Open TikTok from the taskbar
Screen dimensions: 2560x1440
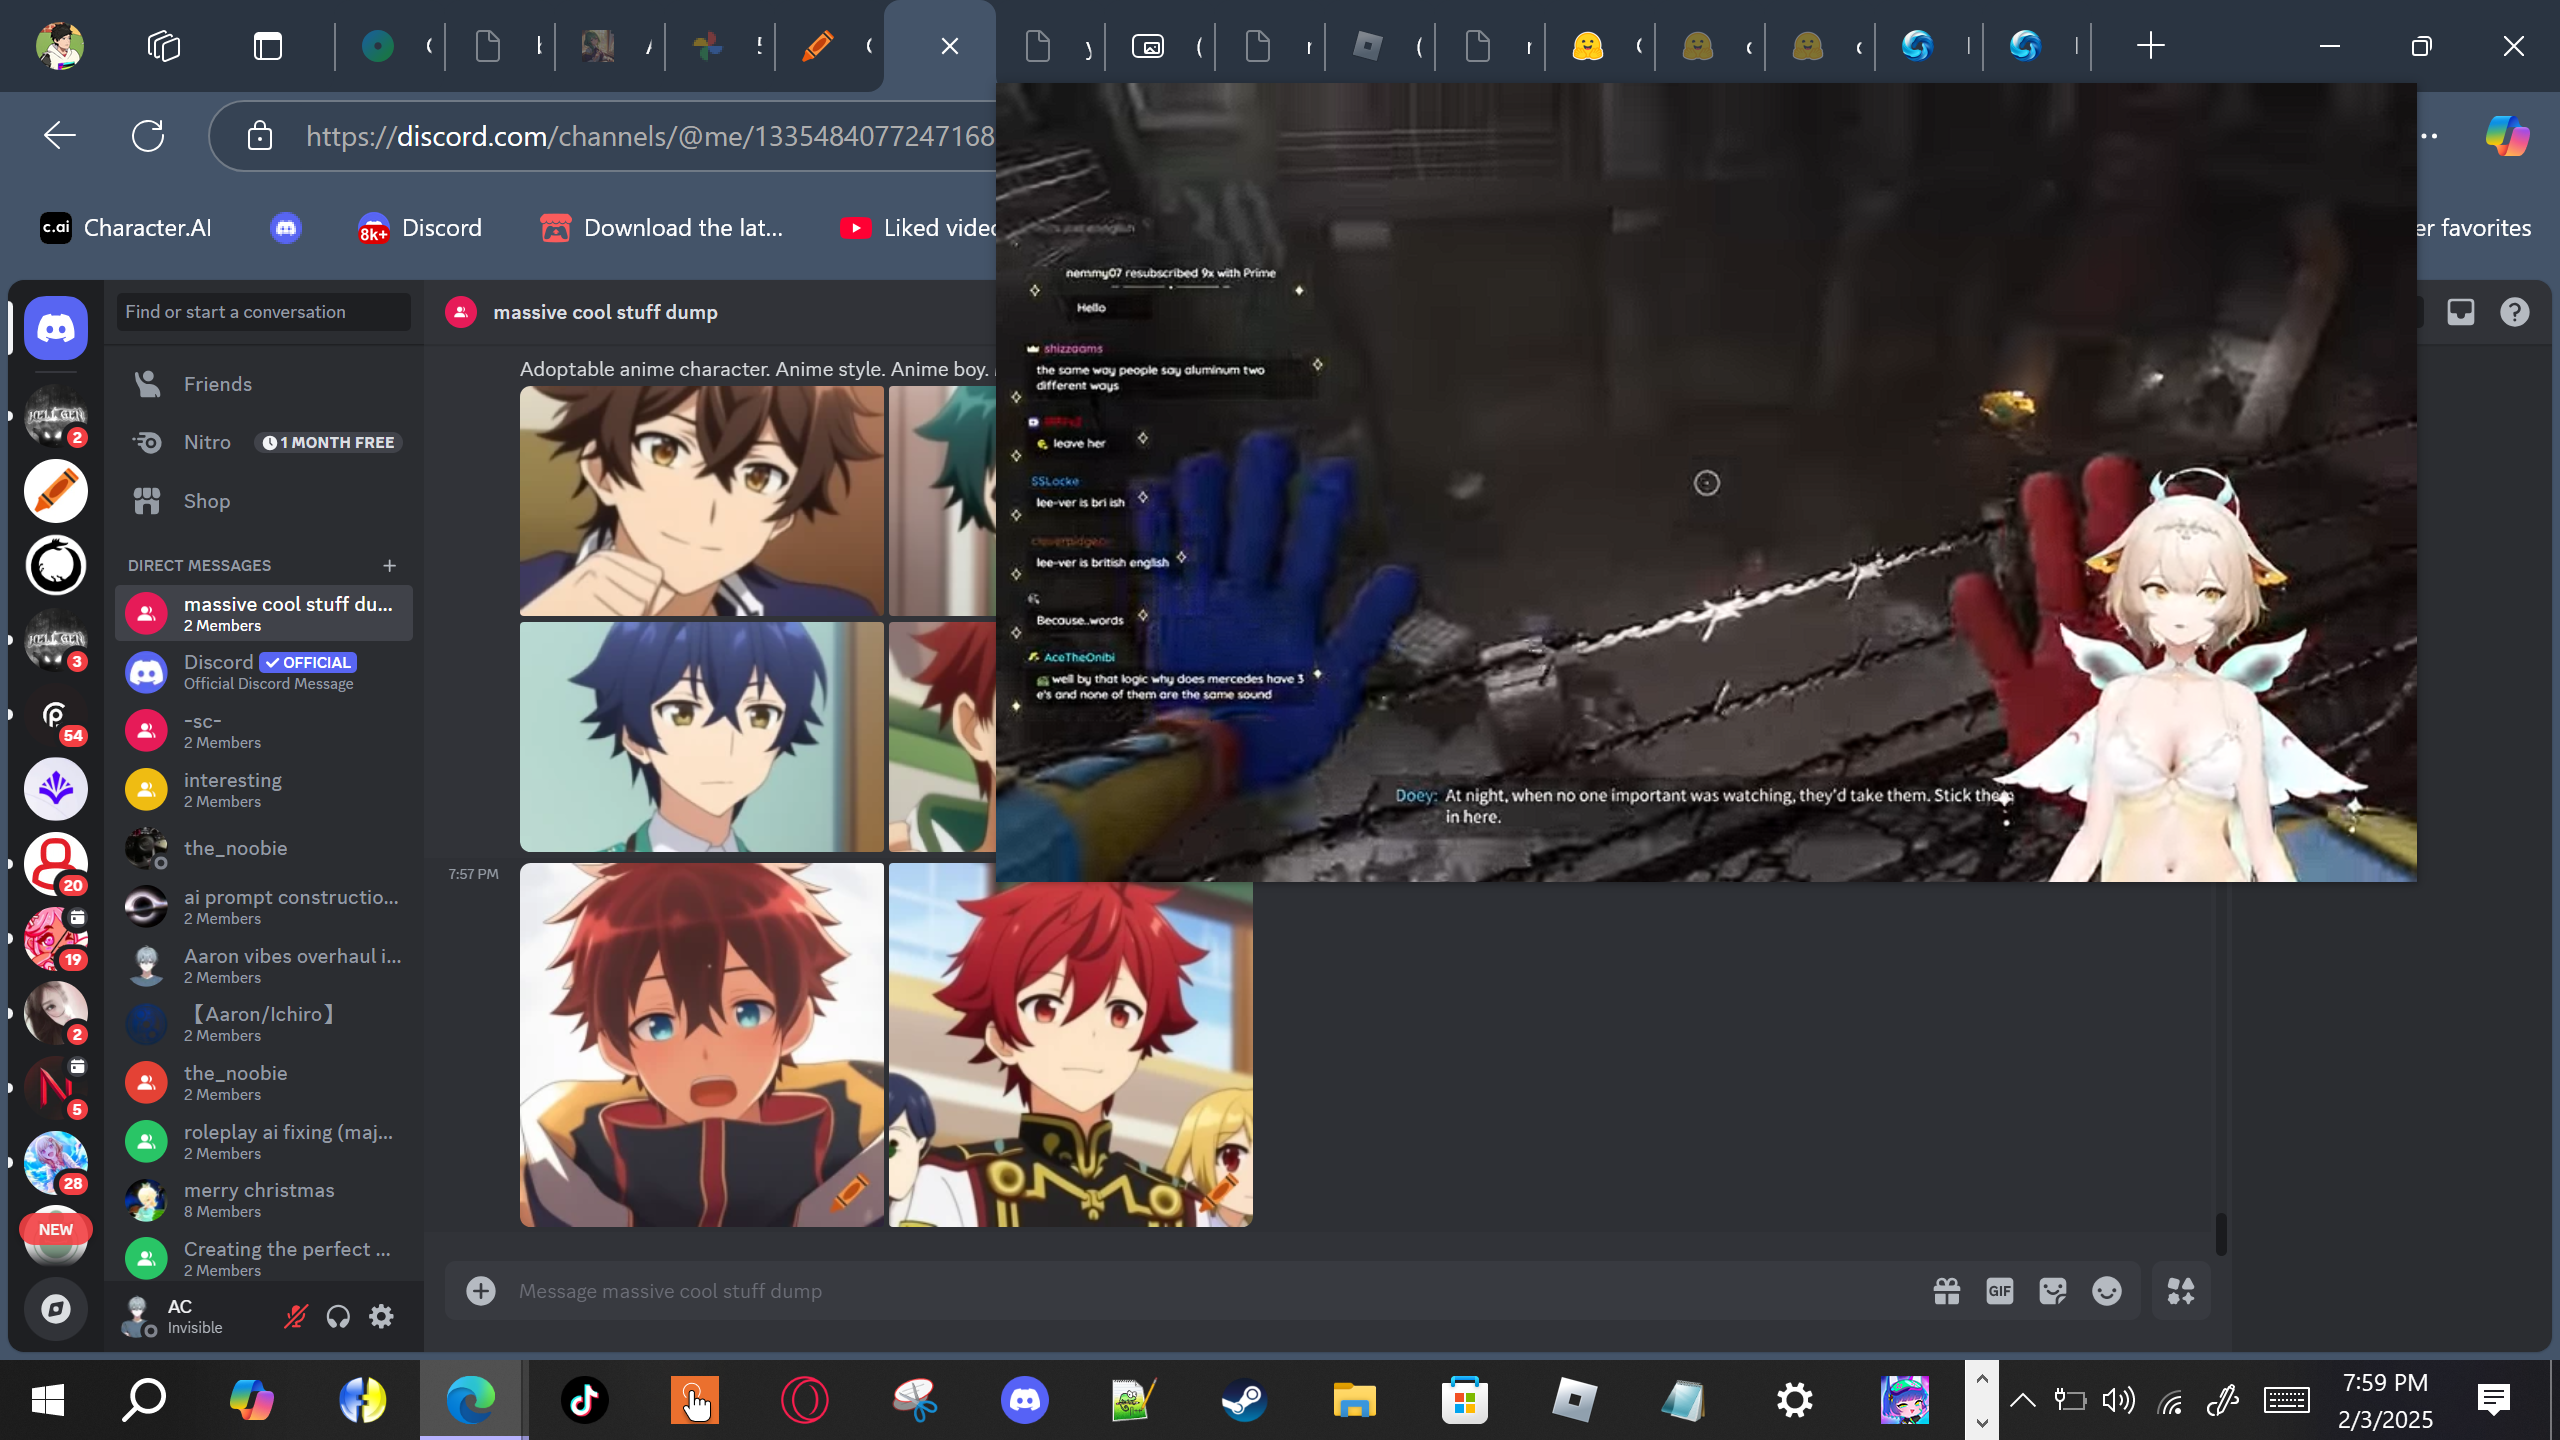click(585, 1400)
